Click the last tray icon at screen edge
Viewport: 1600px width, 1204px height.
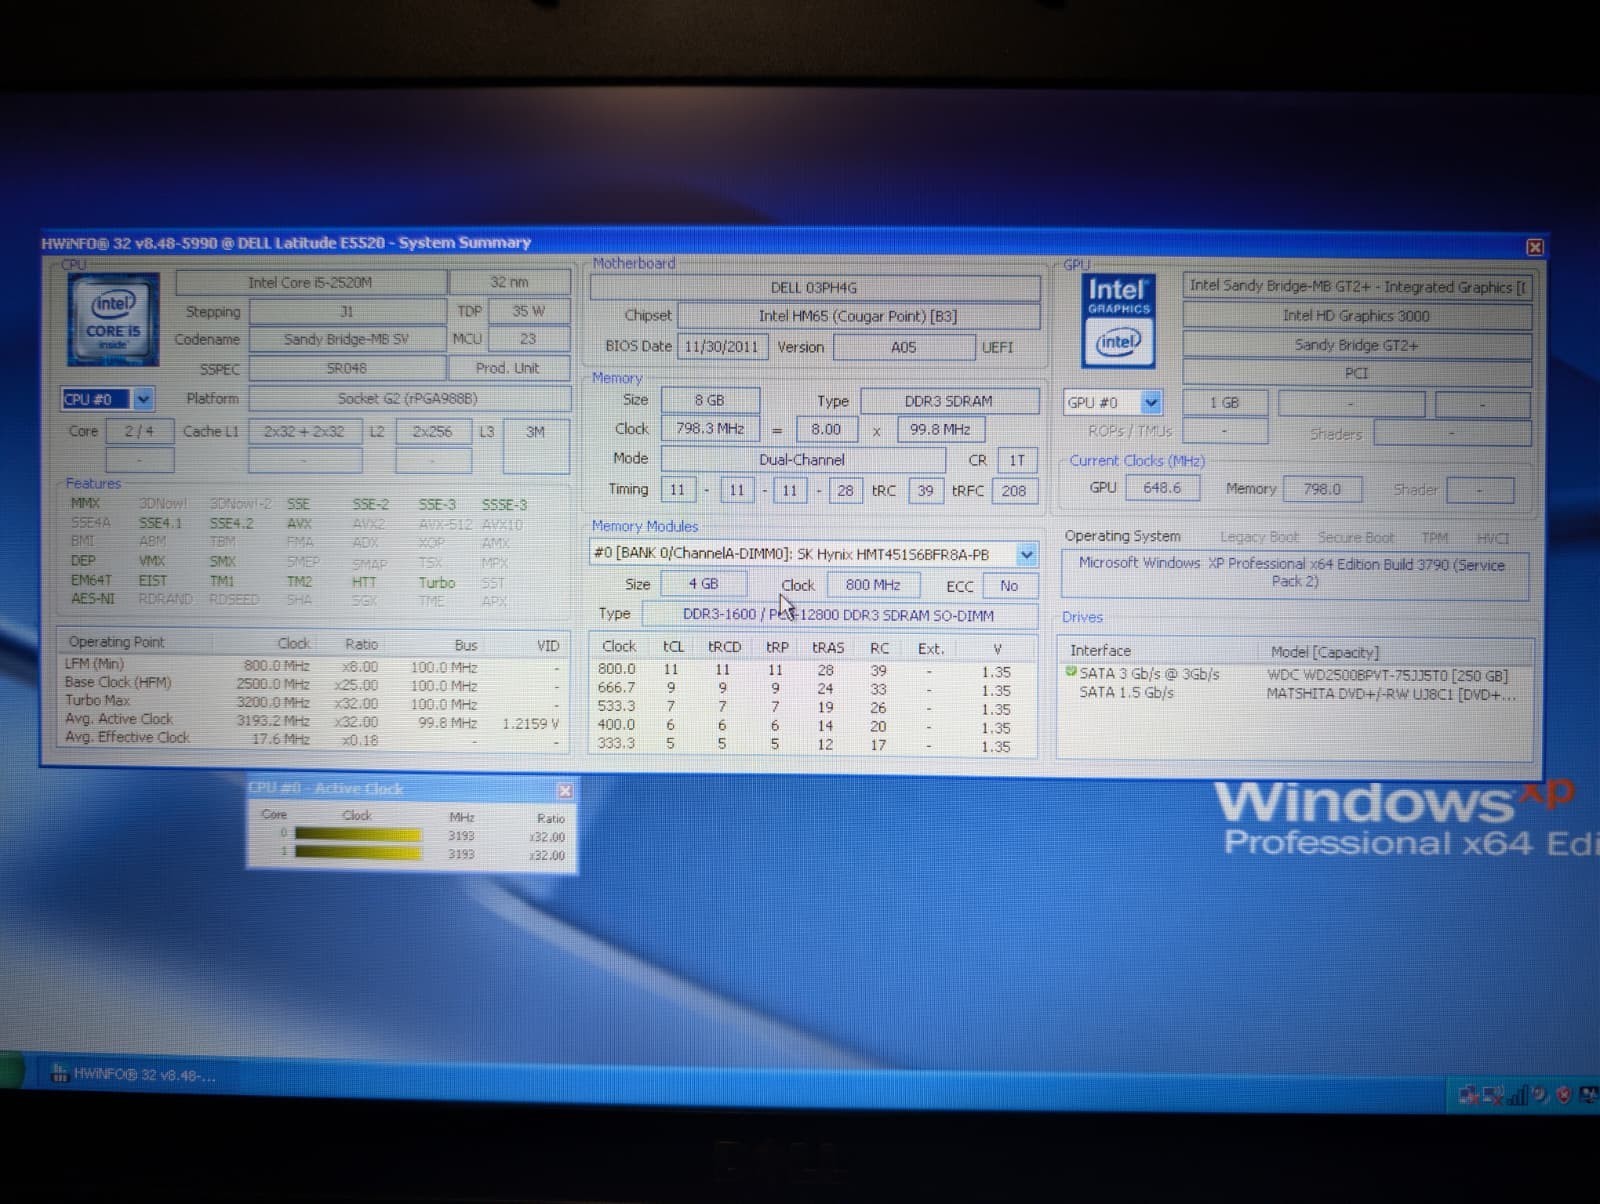point(1588,1095)
